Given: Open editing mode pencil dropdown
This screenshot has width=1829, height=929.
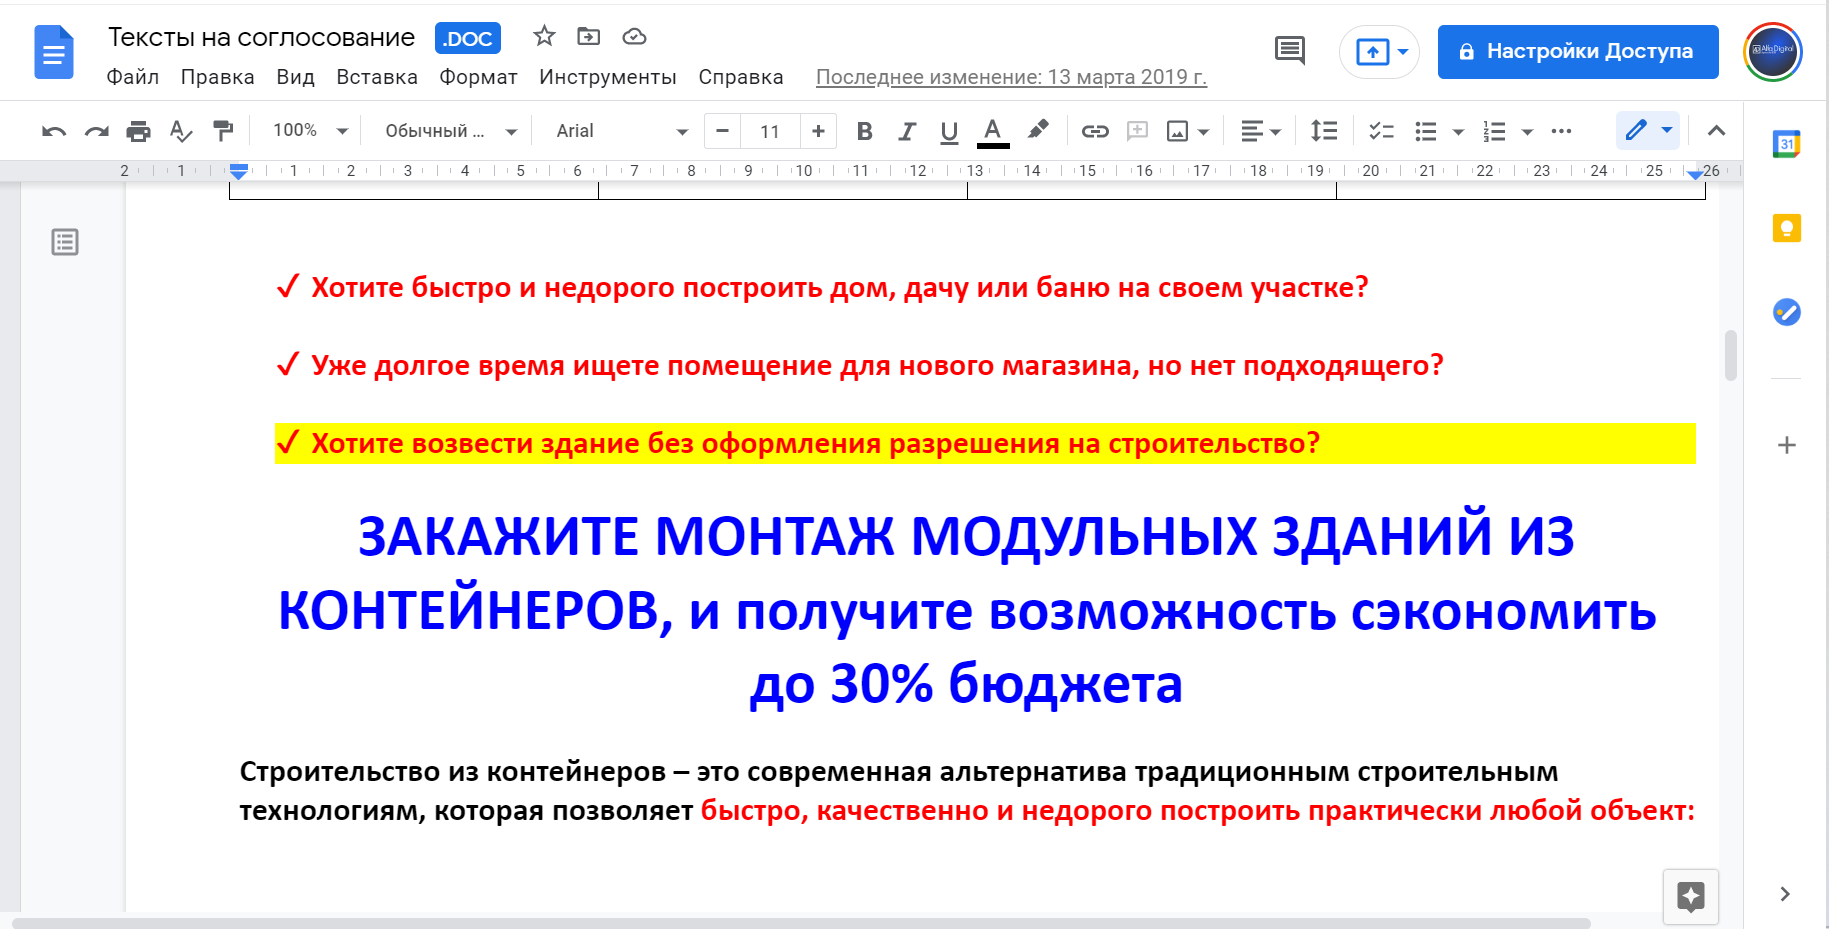Looking at the screenshot, I should coord(1648,130).
